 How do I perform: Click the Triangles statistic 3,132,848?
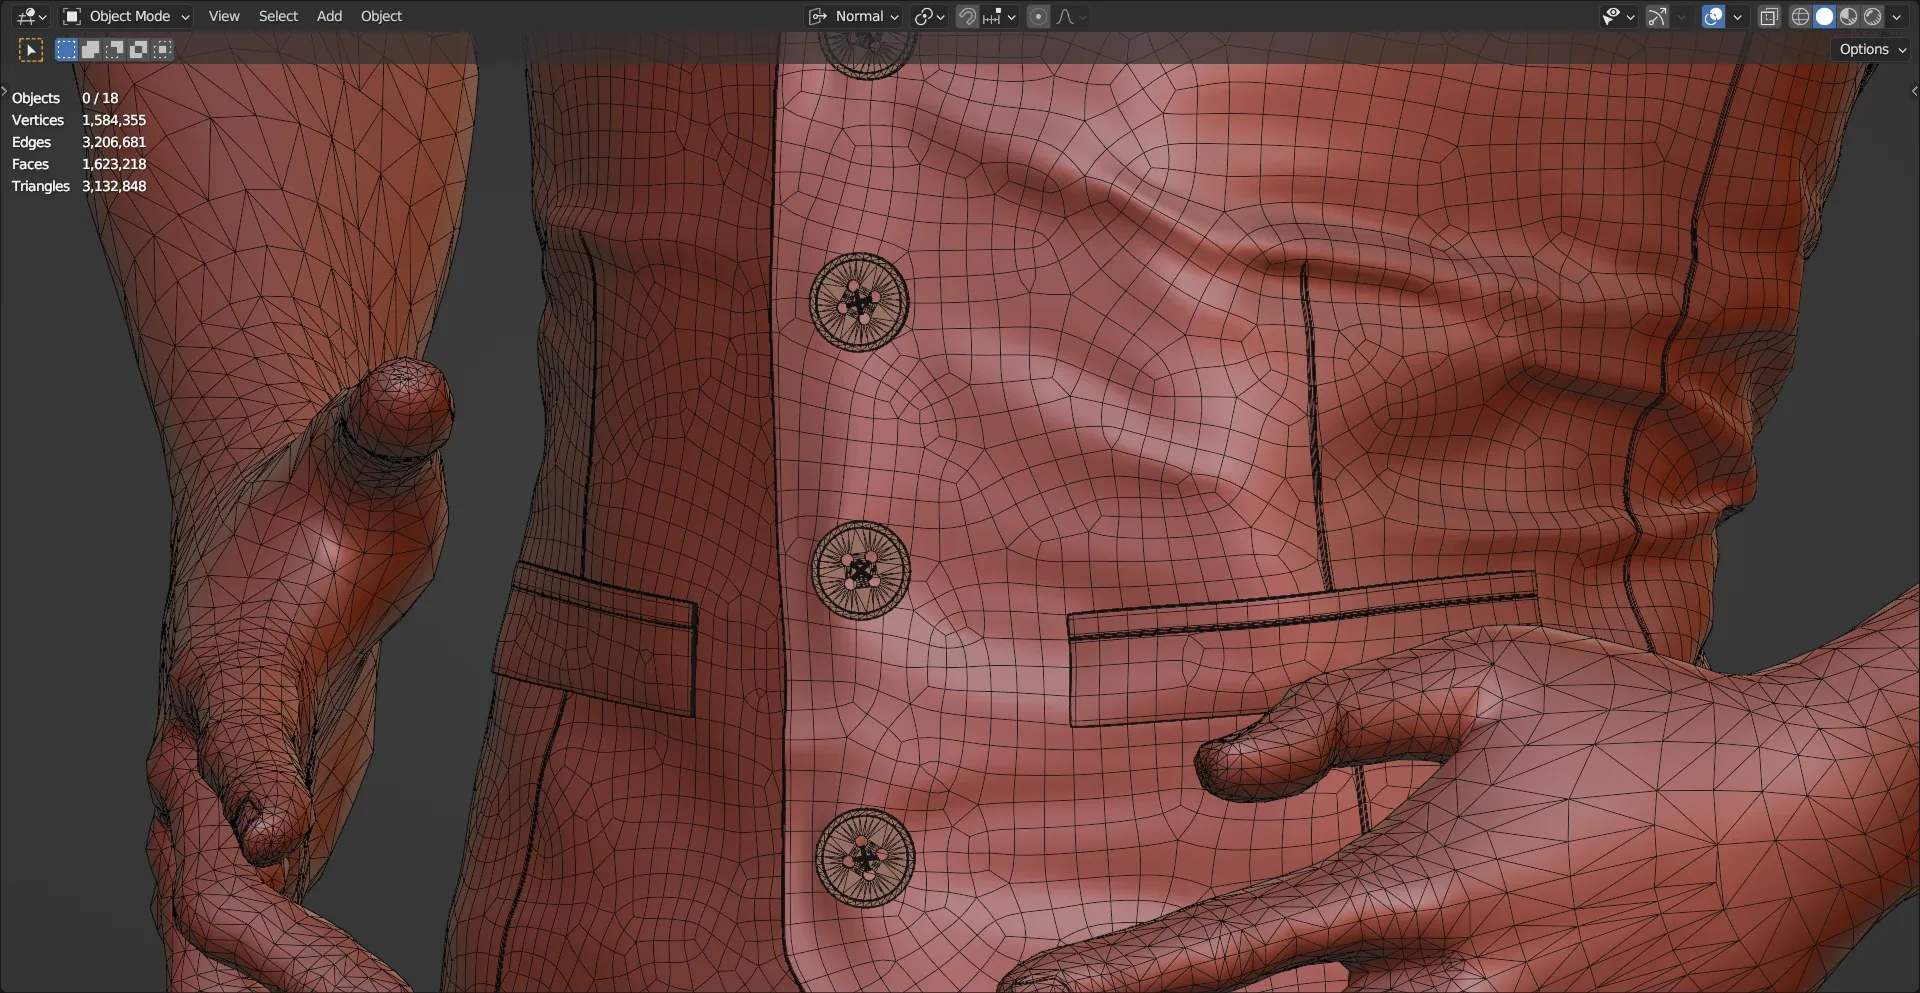114,186
